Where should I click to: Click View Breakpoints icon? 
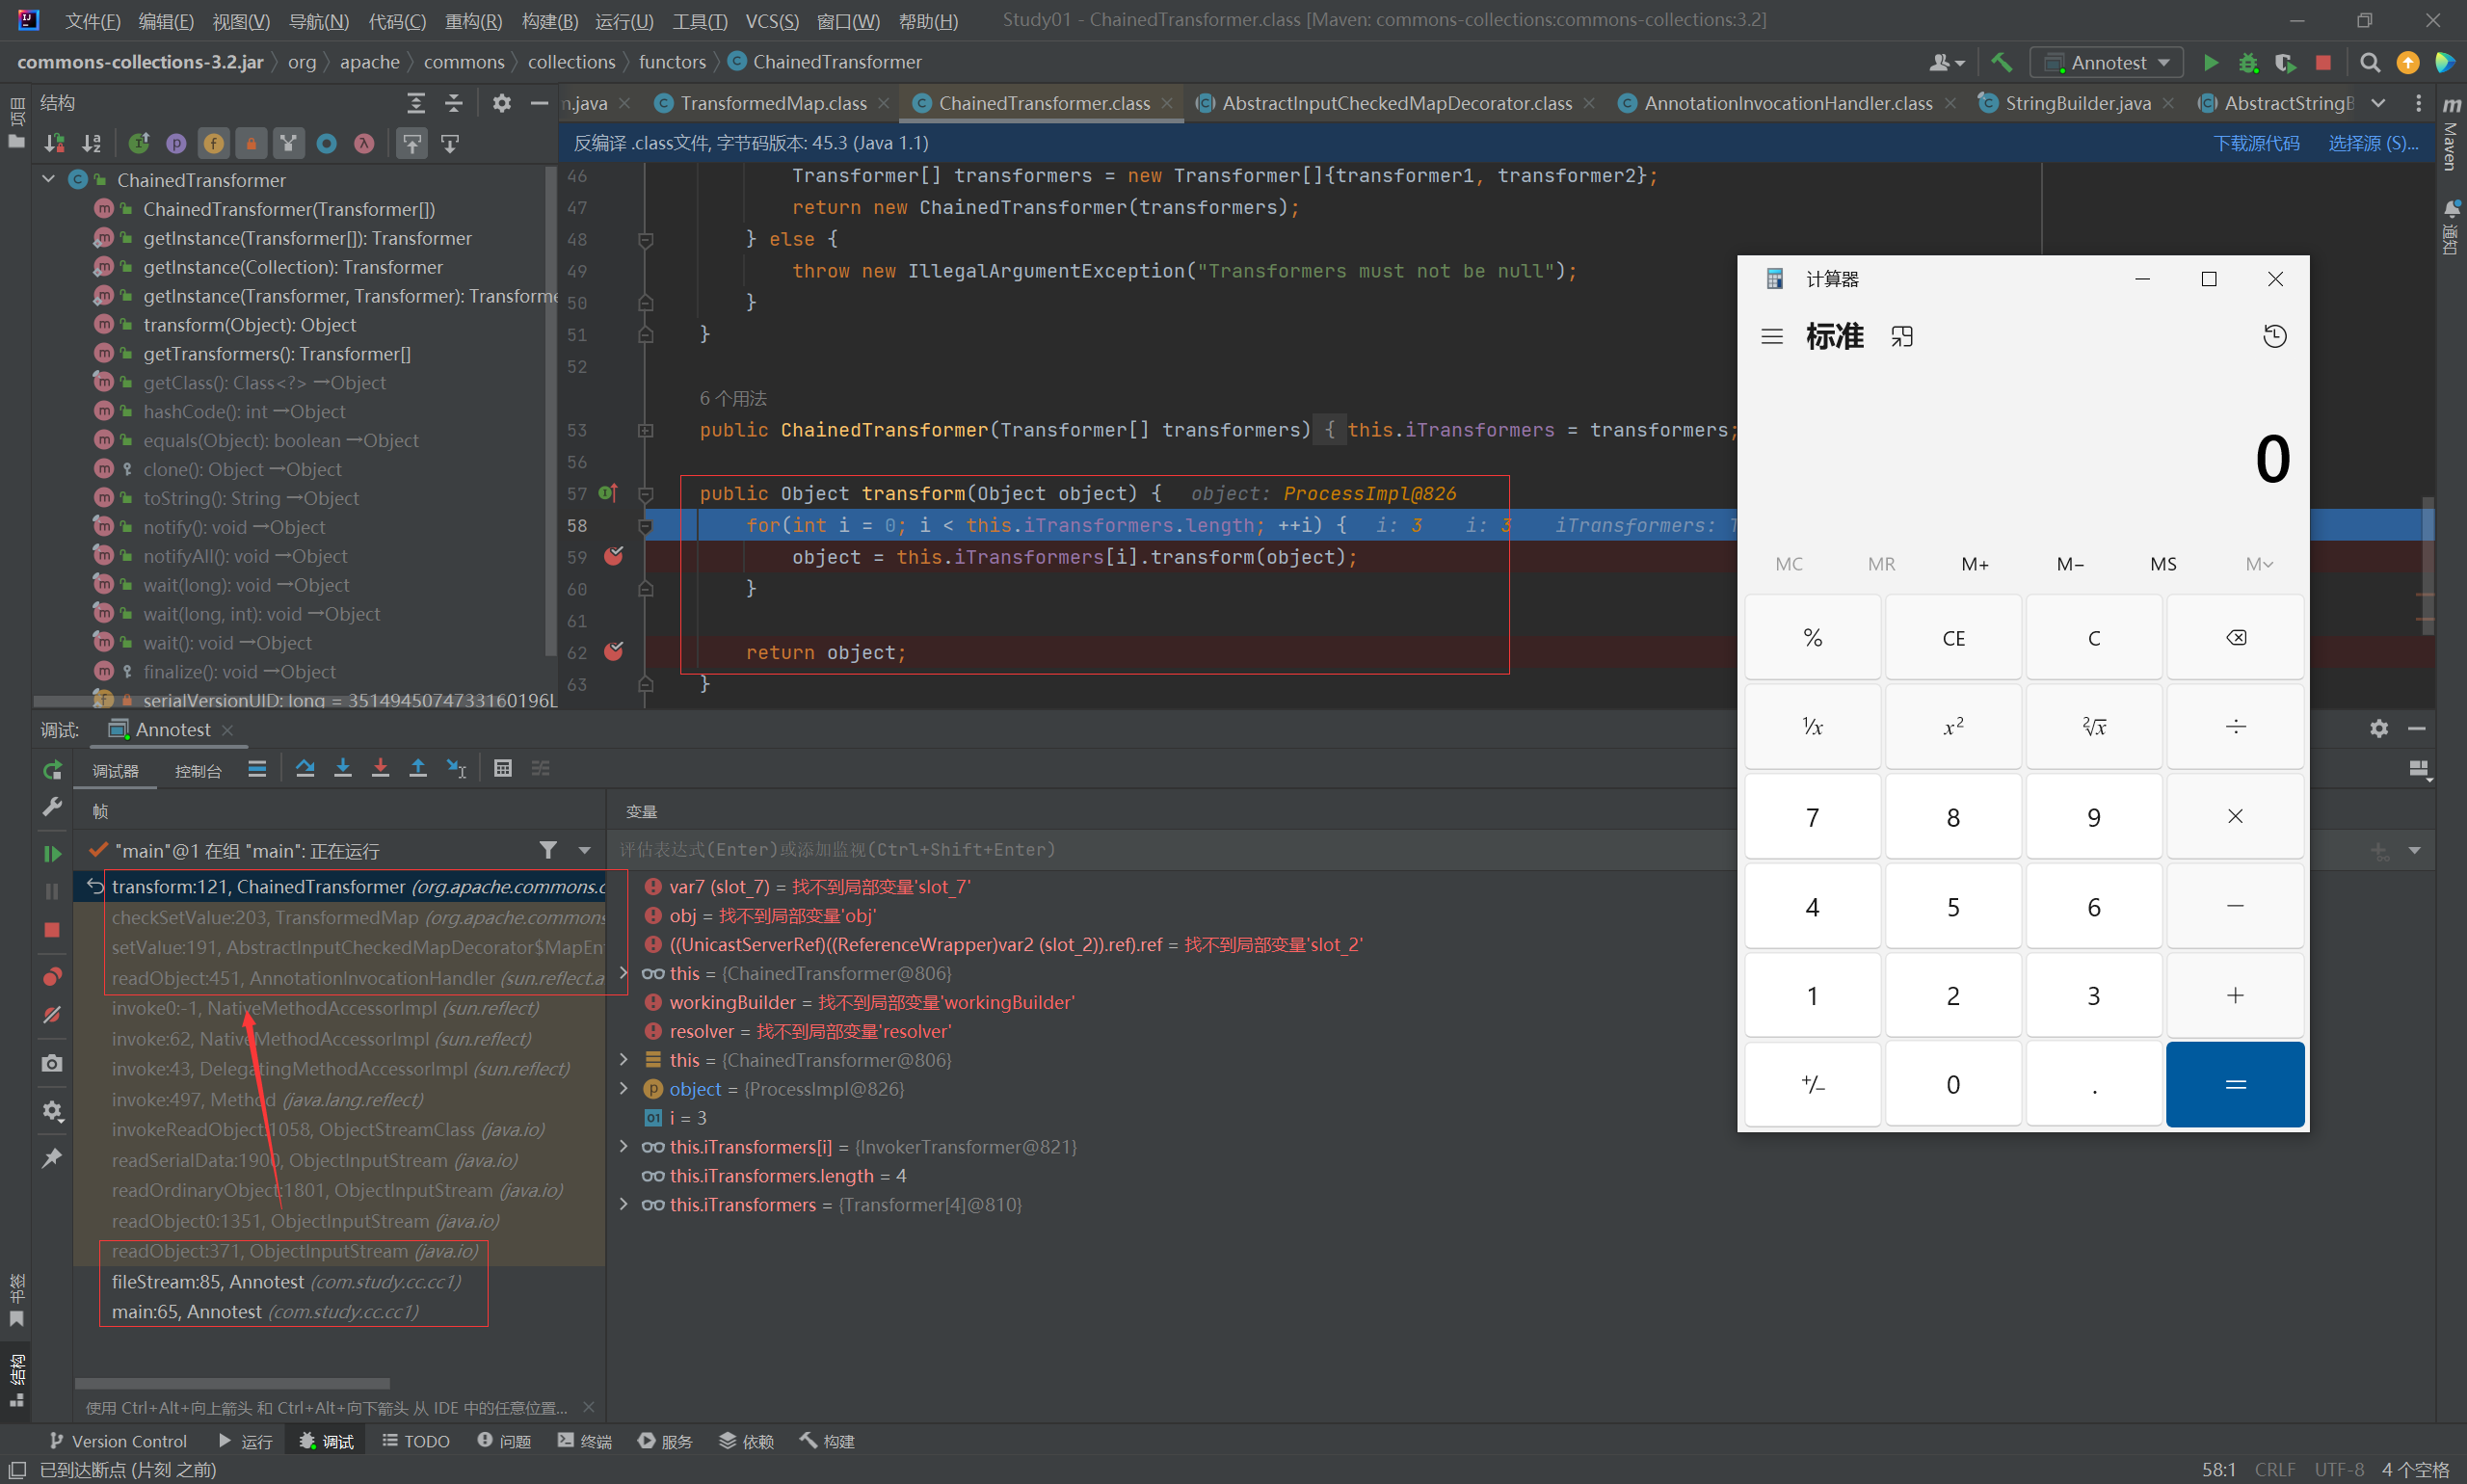click(x=52, y=976)
